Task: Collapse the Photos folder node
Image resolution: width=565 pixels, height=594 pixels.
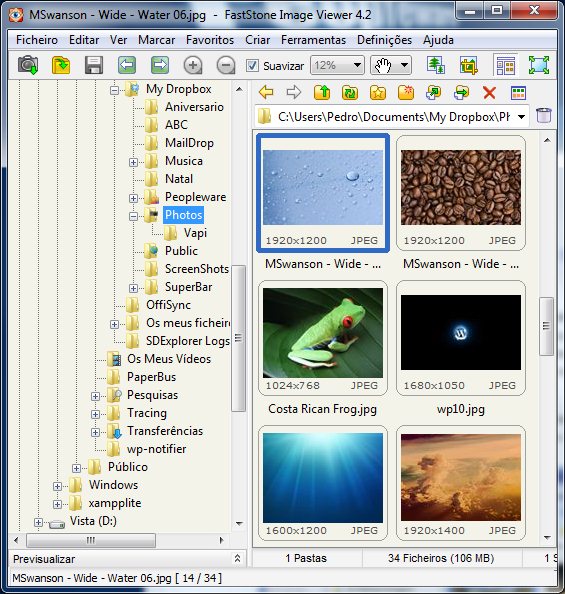Action: [x=133, y=216]
